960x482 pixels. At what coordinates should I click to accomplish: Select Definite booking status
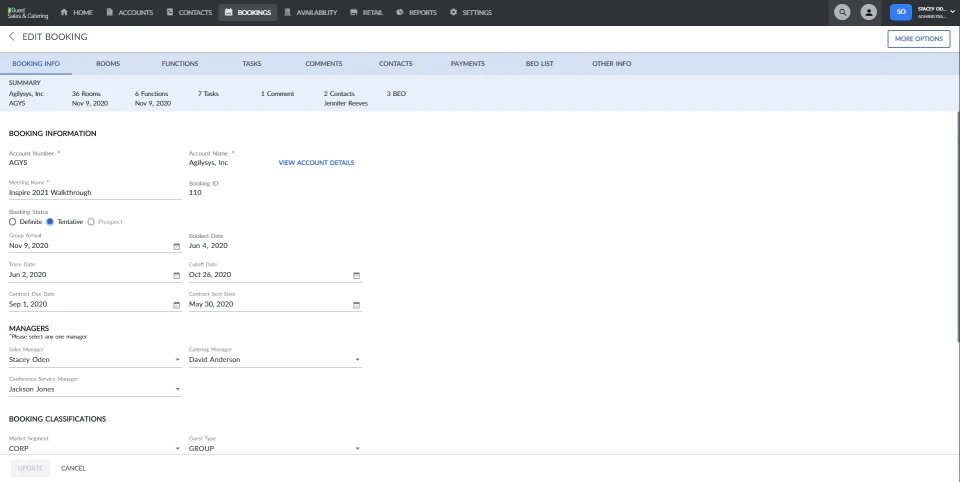[x=12, y=222]
